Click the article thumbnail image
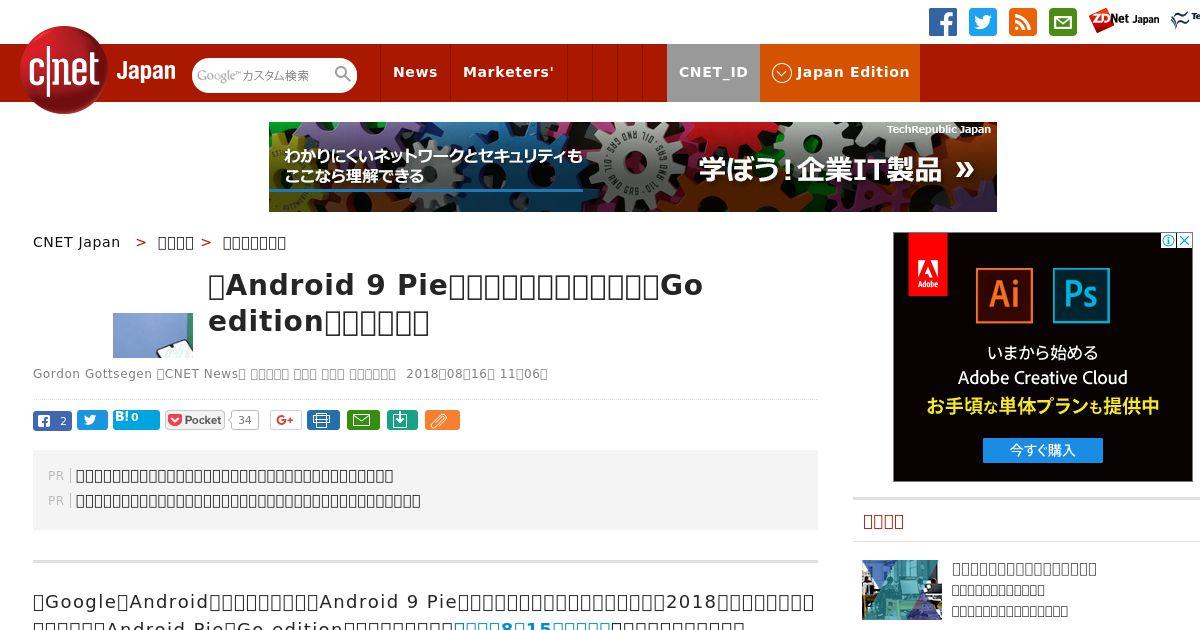1200x630 pixels. pos(152,335)
